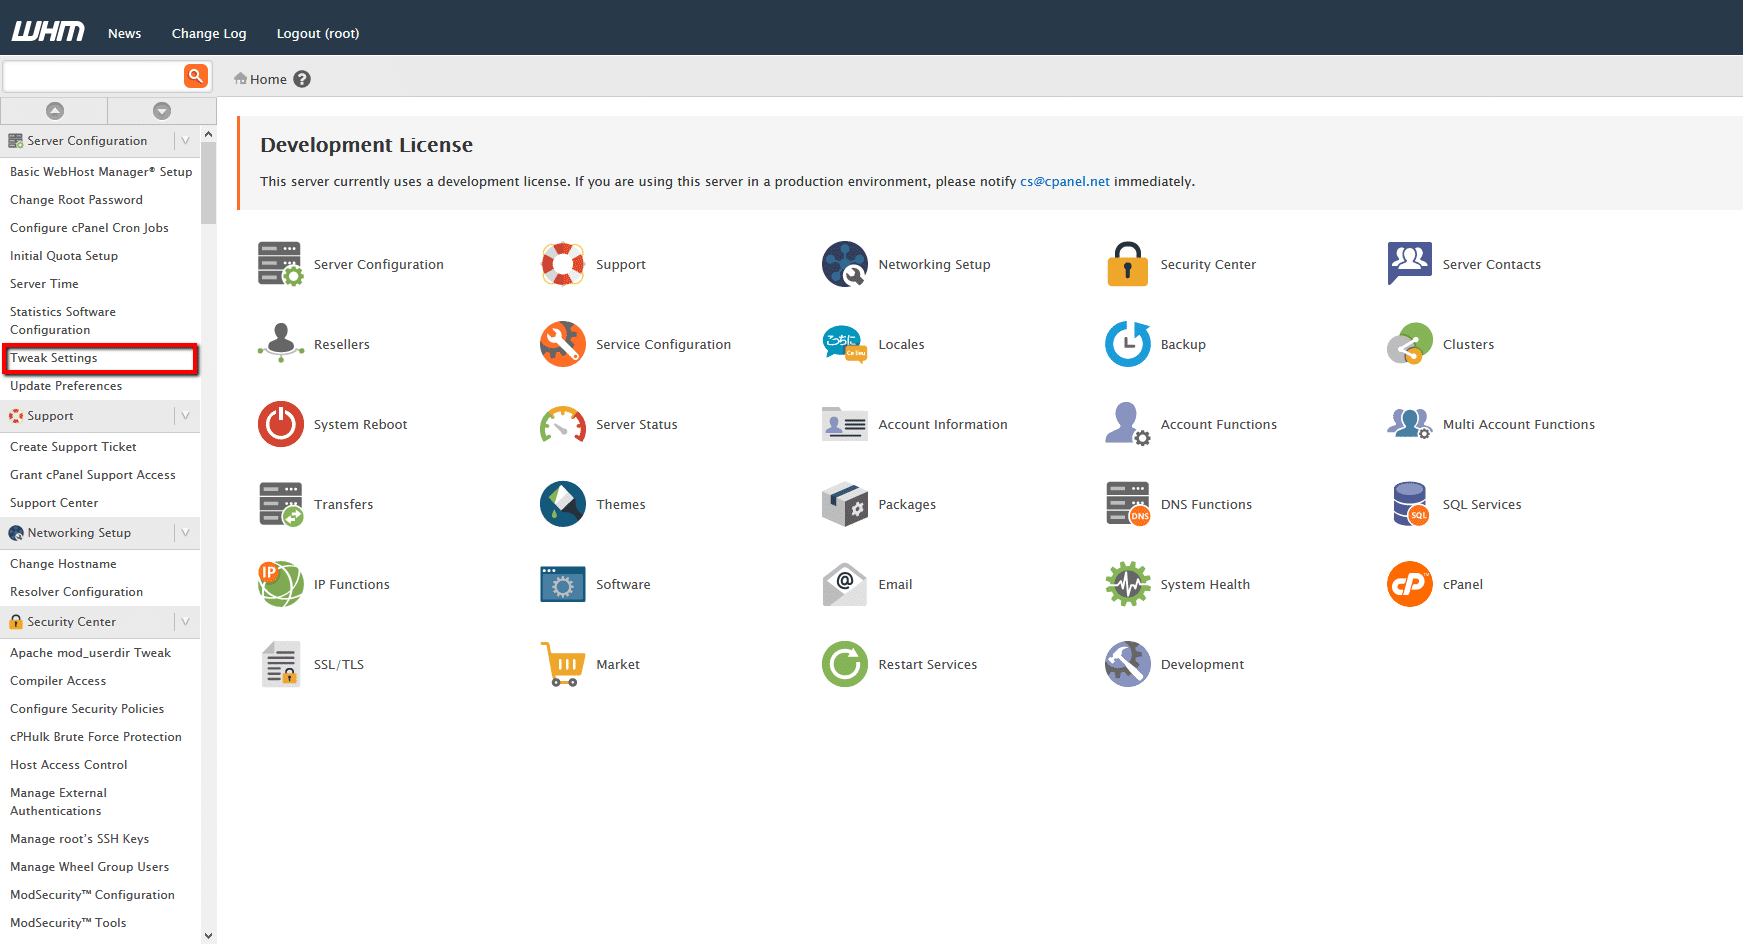This screenshot has width=1743, height=944.
Task: Open the Service Configuration wrench icon
Action: (x=563, y=344)
